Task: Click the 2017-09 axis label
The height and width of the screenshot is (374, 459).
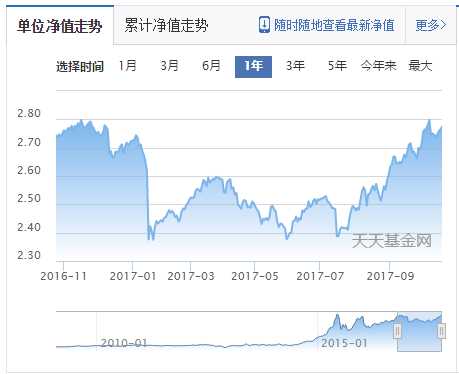Action: (x=390, y=276)
